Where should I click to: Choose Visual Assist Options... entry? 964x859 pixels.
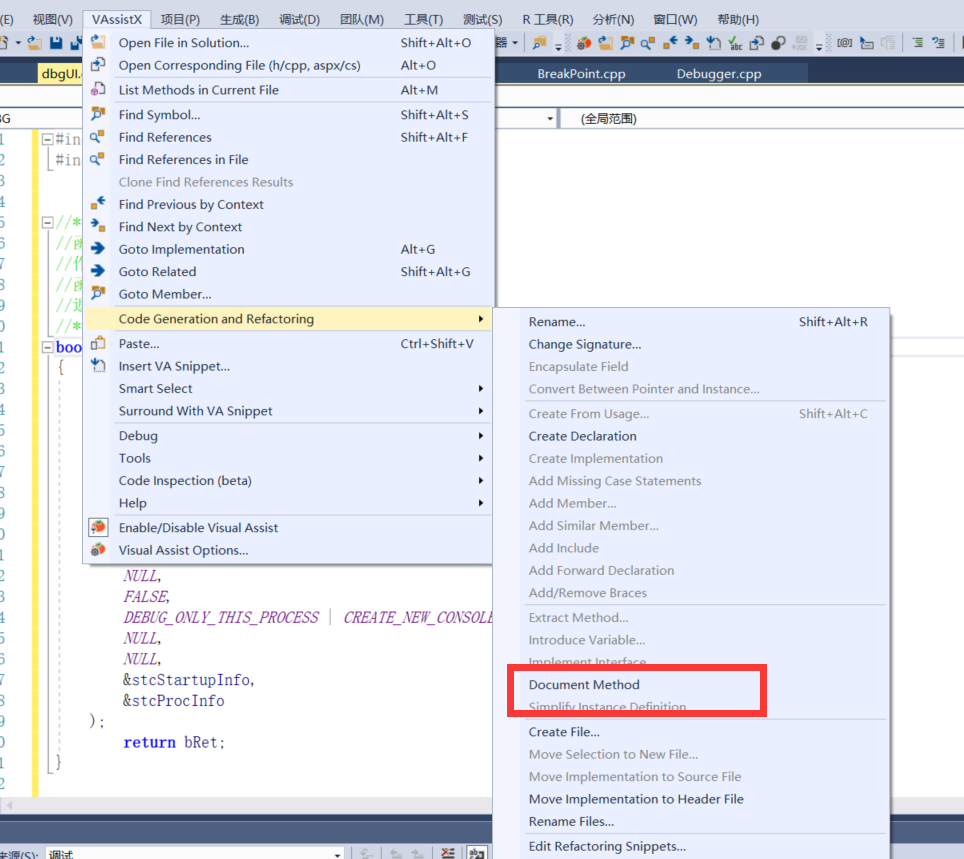pyautogui.click(x=288, y=550)
